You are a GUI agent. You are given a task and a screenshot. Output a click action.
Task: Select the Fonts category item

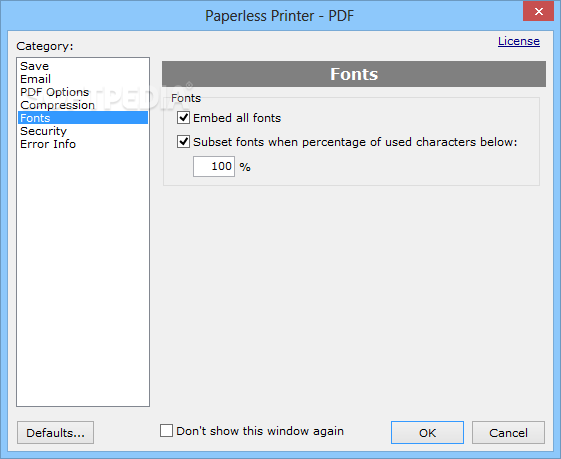click(83, 118)
